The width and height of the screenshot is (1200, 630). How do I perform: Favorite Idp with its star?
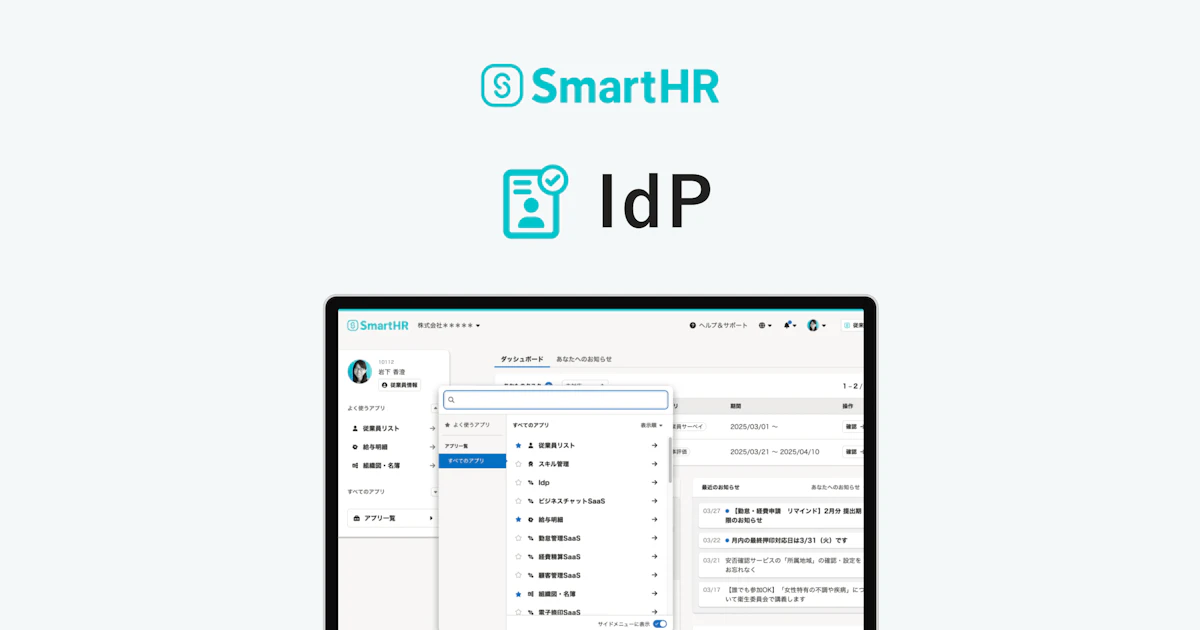point(518,483)
